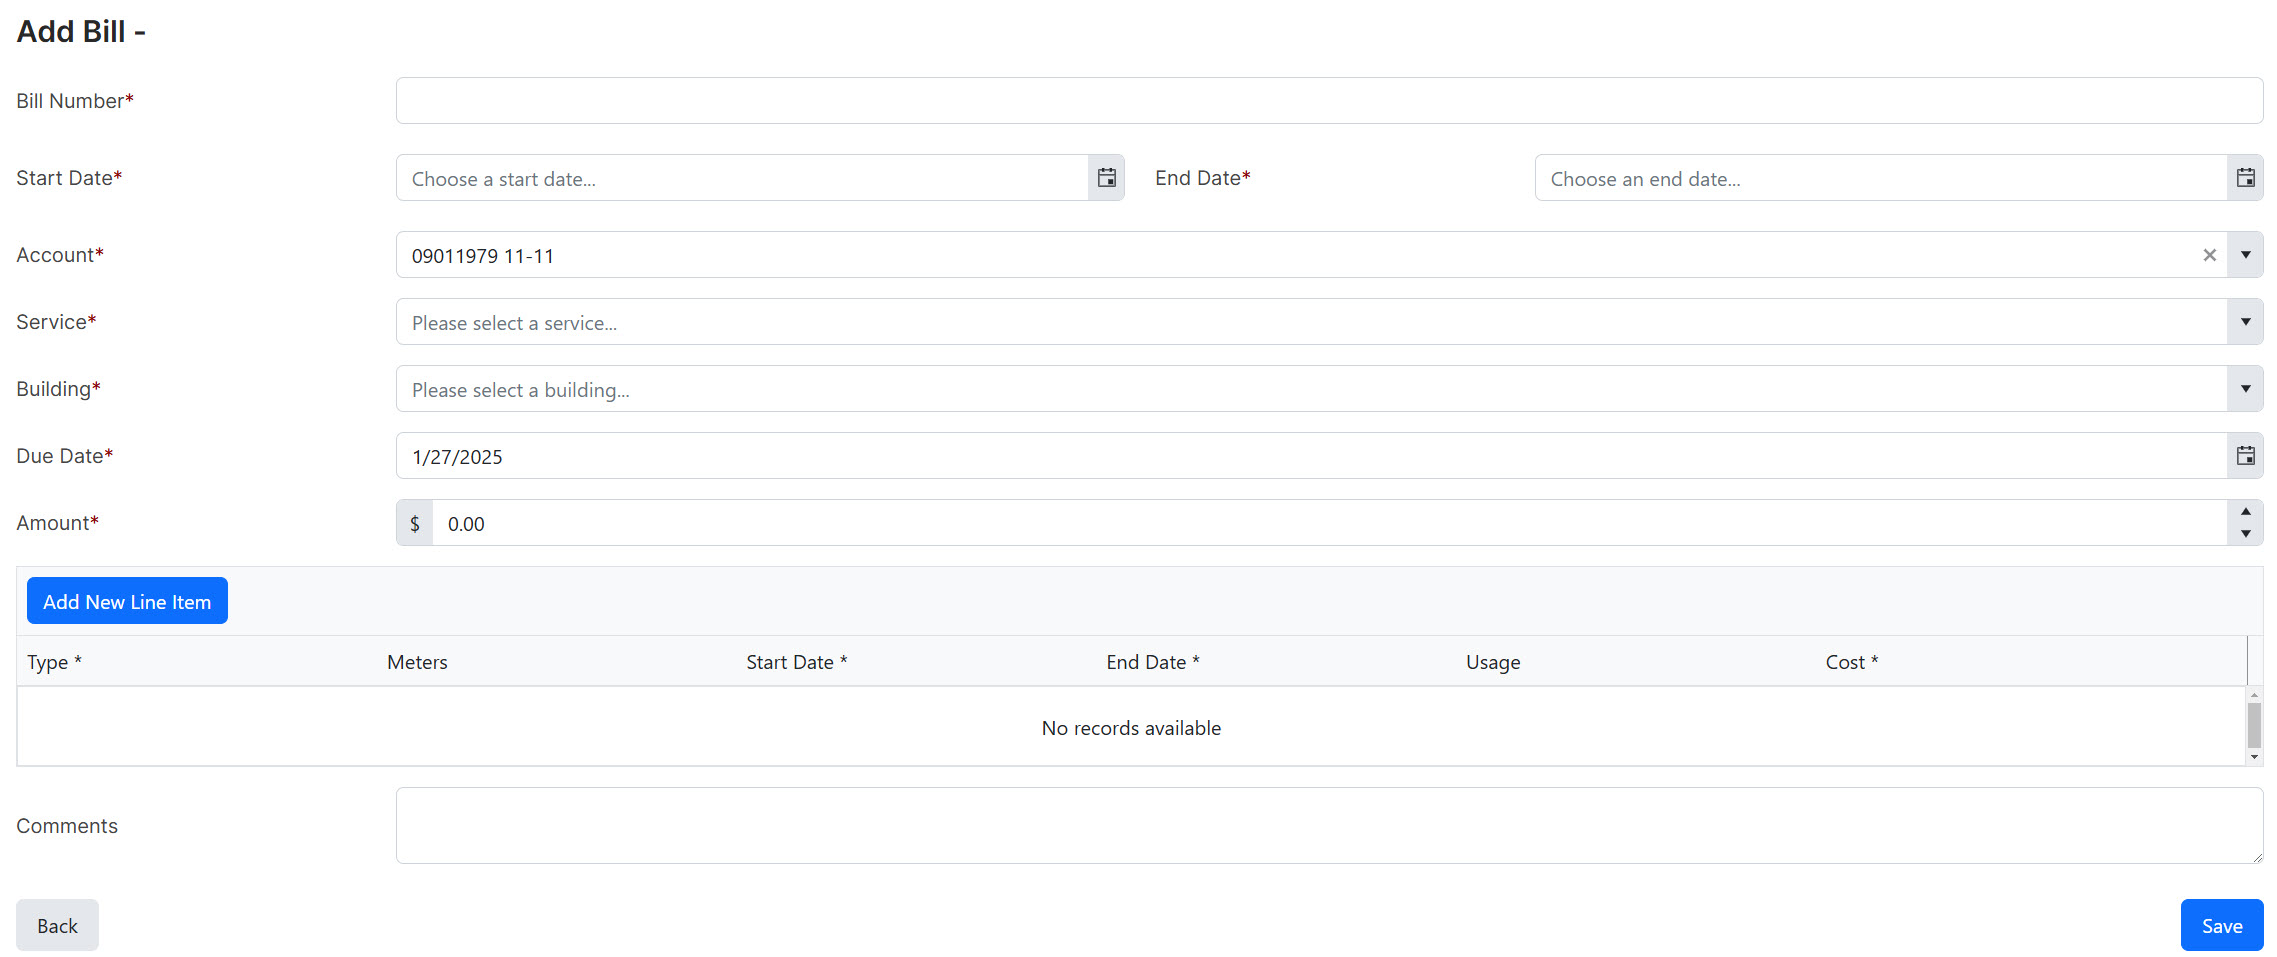Click the Amount value field
The width and height of the screenshot is (2277, 957).
pos(1329,523)
